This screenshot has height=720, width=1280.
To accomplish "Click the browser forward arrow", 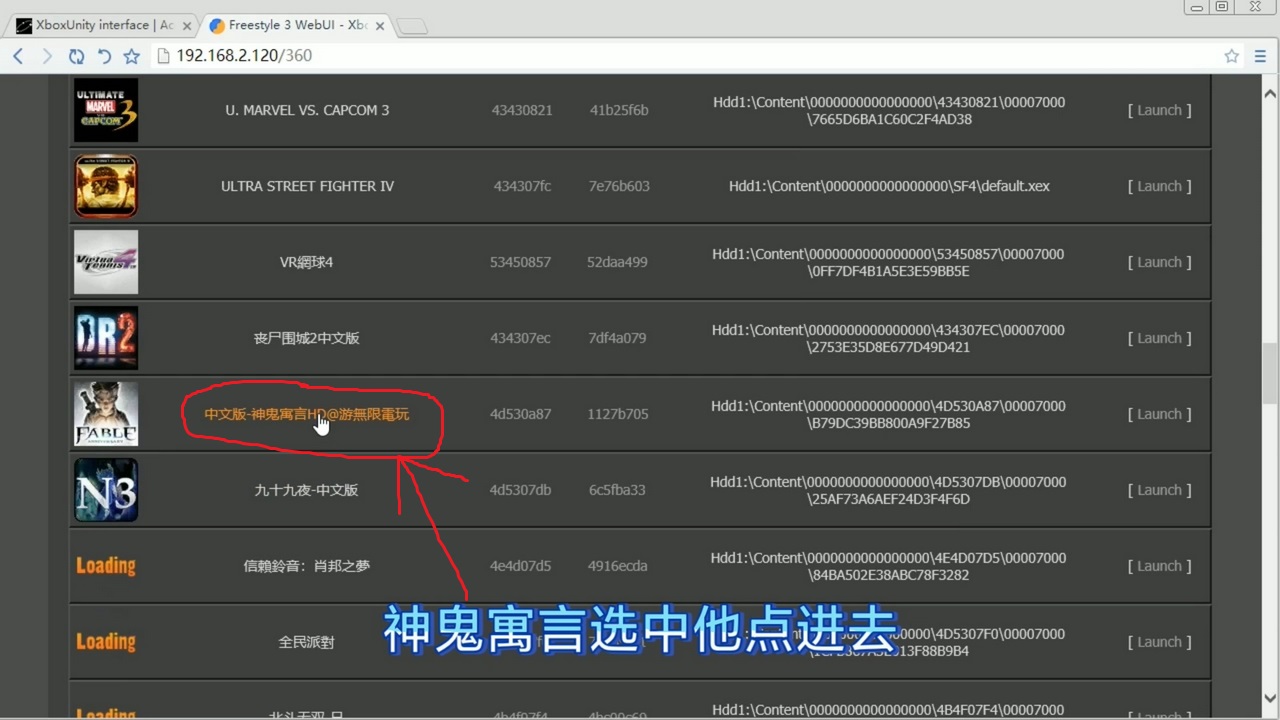I will pyautogui.click(x=46, y=56).
